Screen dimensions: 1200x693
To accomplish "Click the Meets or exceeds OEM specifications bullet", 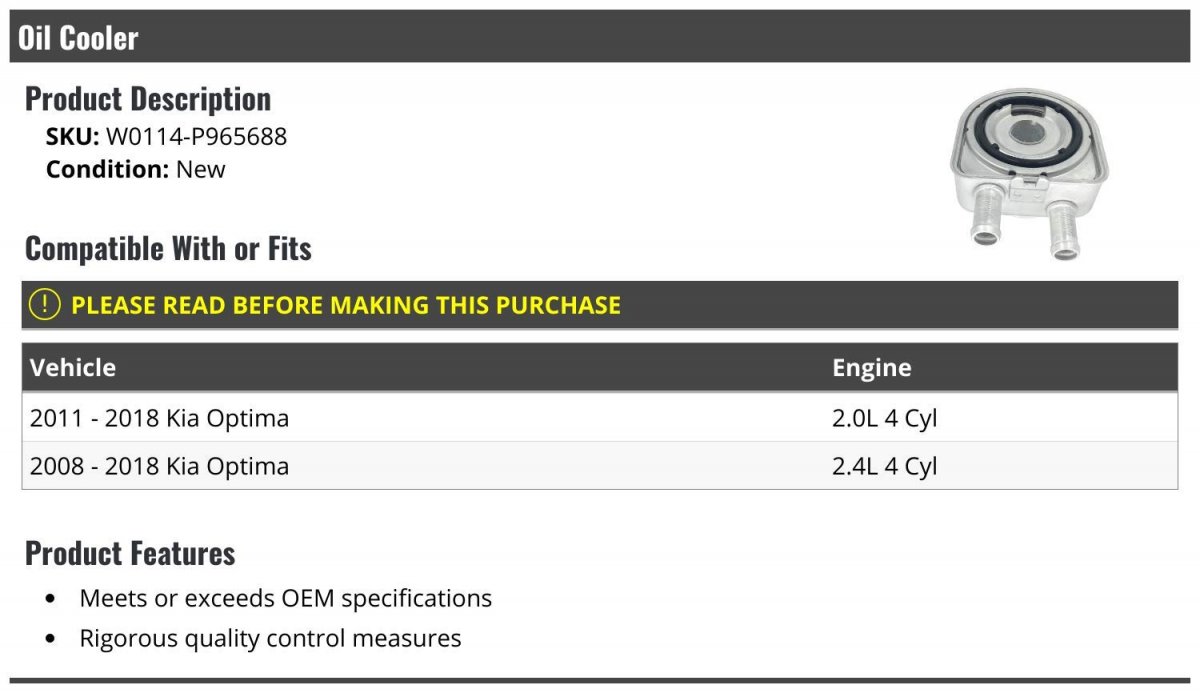I will tap(286, 598).
